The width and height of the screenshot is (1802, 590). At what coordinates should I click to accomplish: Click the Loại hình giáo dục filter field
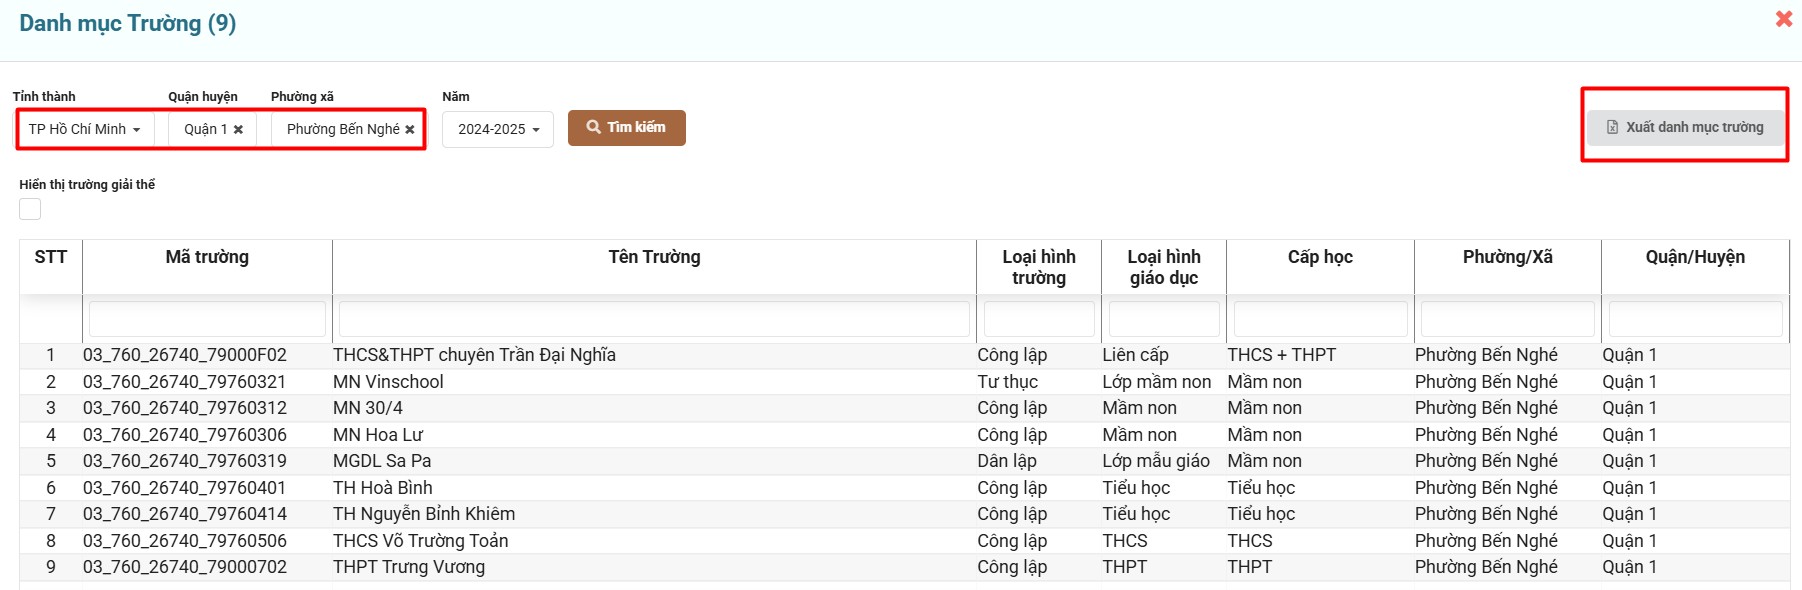[1163, 319]
